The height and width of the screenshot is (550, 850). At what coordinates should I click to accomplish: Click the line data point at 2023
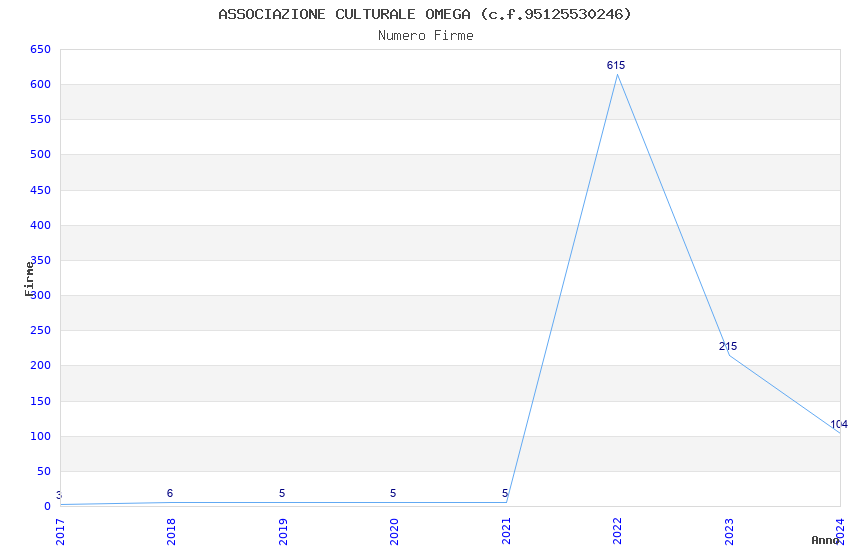[729, 355]
